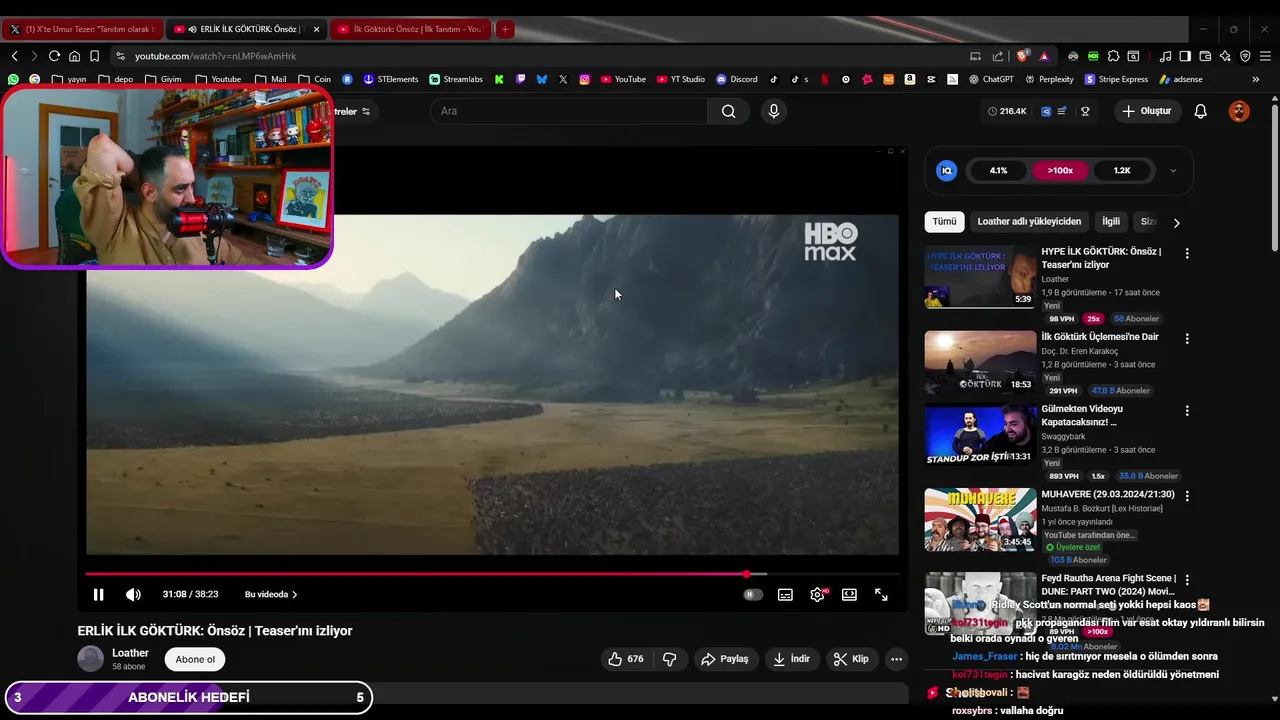The image size is (1280, 720).
Task: Show hidden bookmarks with double chevron
Action: point(1255,79)
